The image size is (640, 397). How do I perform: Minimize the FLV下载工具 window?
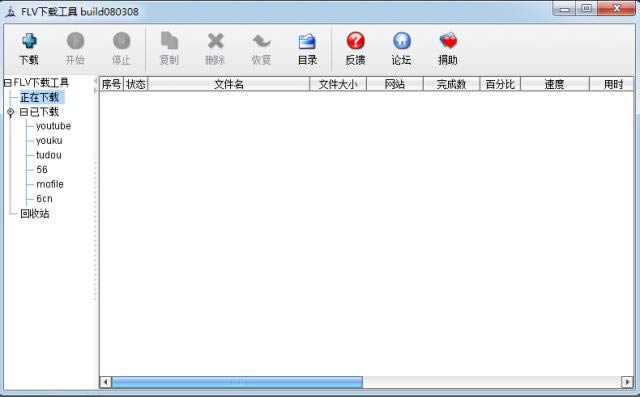click(564, 8)
